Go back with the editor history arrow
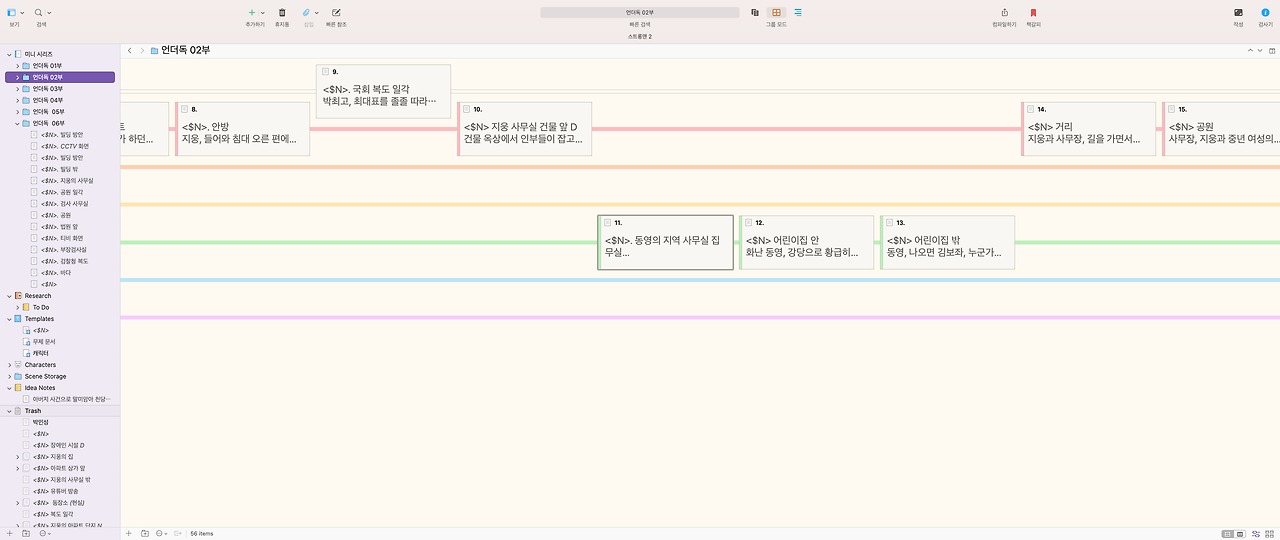This screenshot has width=1280, height=540. tap(129, 50)
